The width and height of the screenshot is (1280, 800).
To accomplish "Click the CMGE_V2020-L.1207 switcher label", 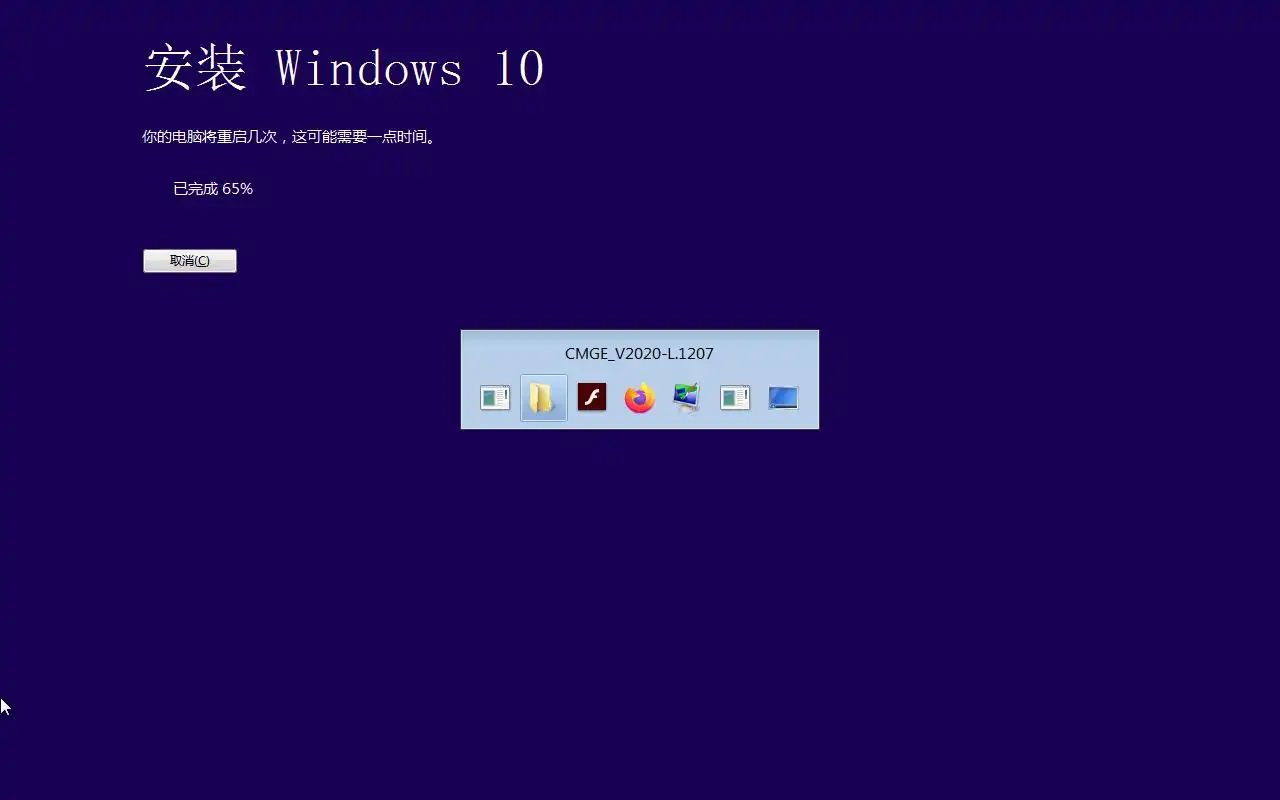I will click(x=639, y=353).
